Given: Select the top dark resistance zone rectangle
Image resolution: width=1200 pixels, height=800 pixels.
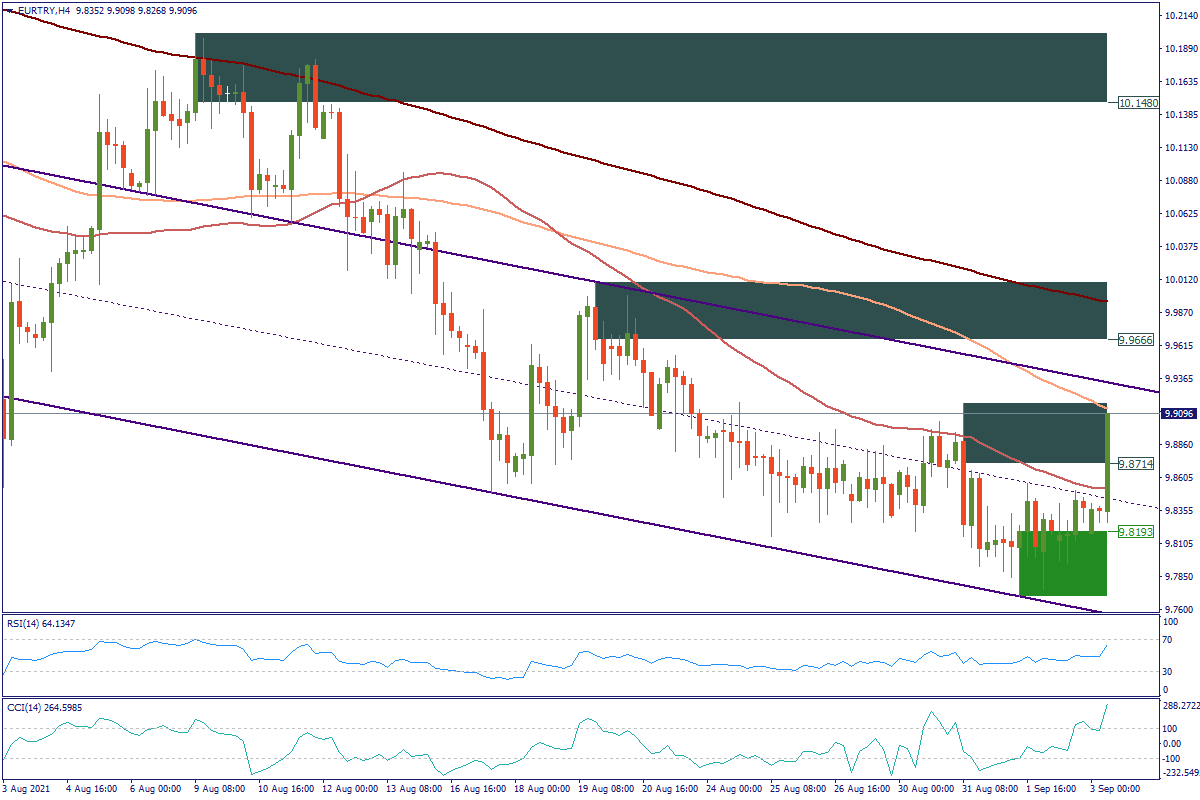Looking at the screenshot, I should 650,67.
